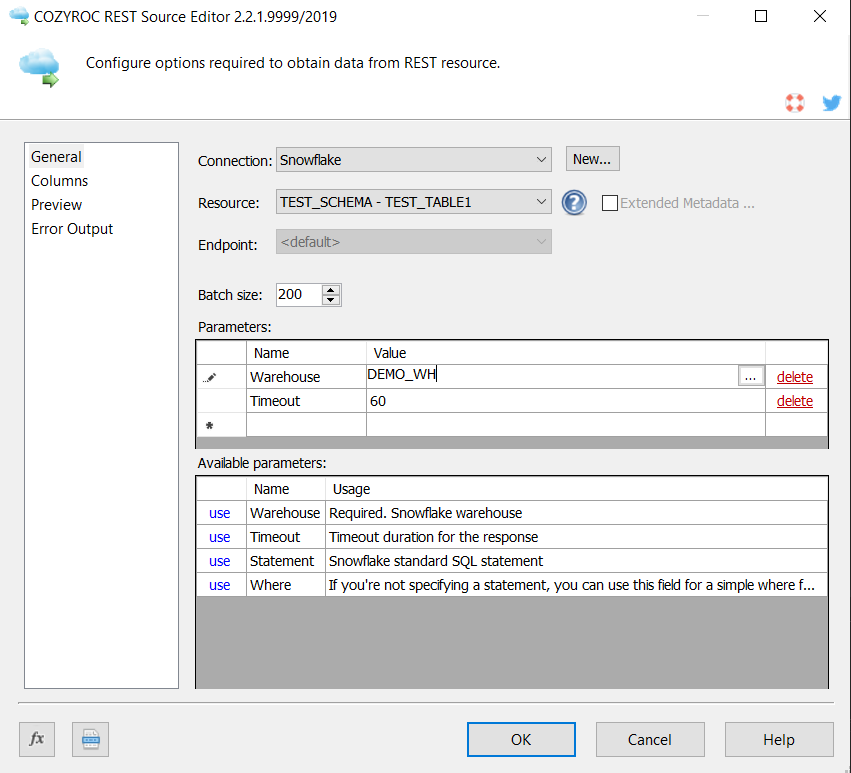Use the Warehouse available parameter
The width and height of the screenshot is (851, 773).
coord(219,513)
